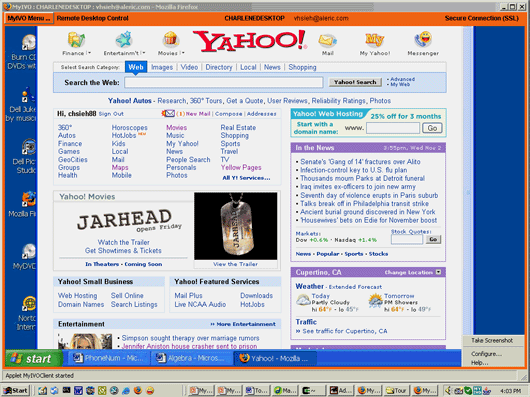This screenshot has width=530, height=397.
Task: Click All Y! Services link
Action: [x=246, y=178]
